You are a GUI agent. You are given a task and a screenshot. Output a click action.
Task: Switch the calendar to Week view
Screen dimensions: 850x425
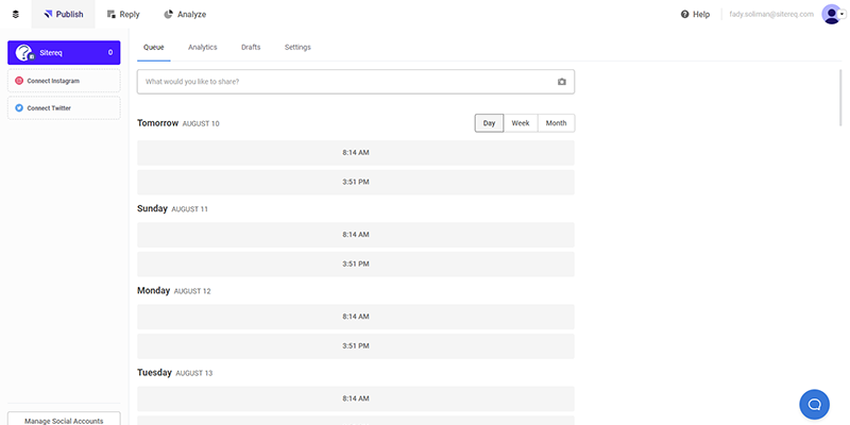click(520, 123)
